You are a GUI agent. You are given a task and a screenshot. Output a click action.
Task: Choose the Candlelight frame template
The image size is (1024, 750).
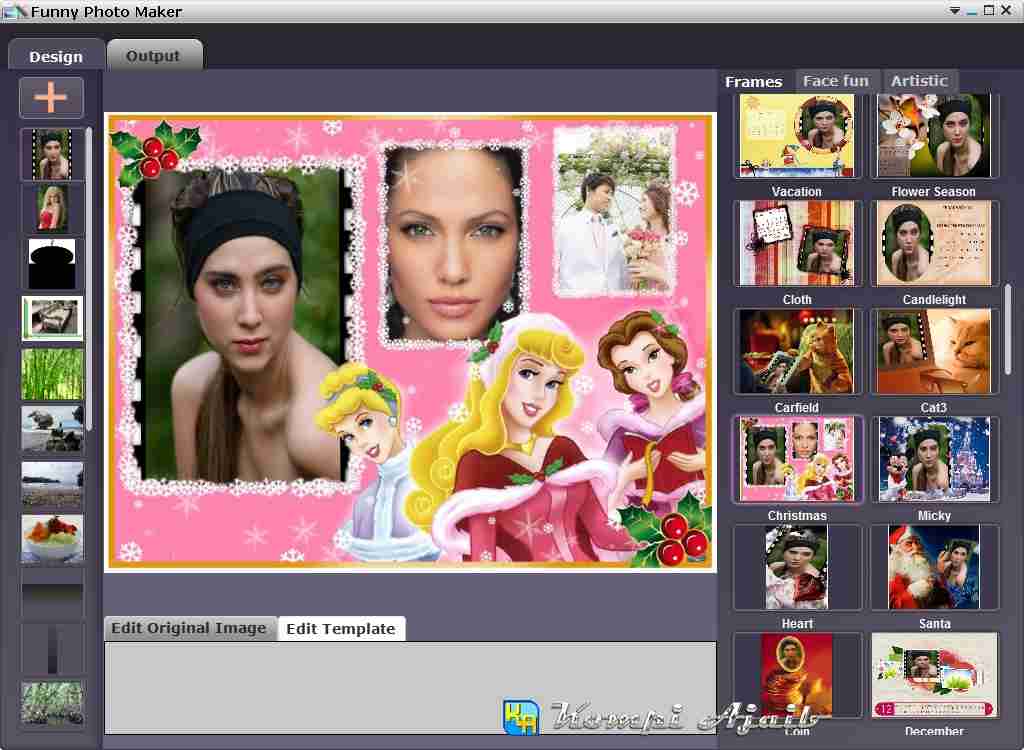[934, 243]
